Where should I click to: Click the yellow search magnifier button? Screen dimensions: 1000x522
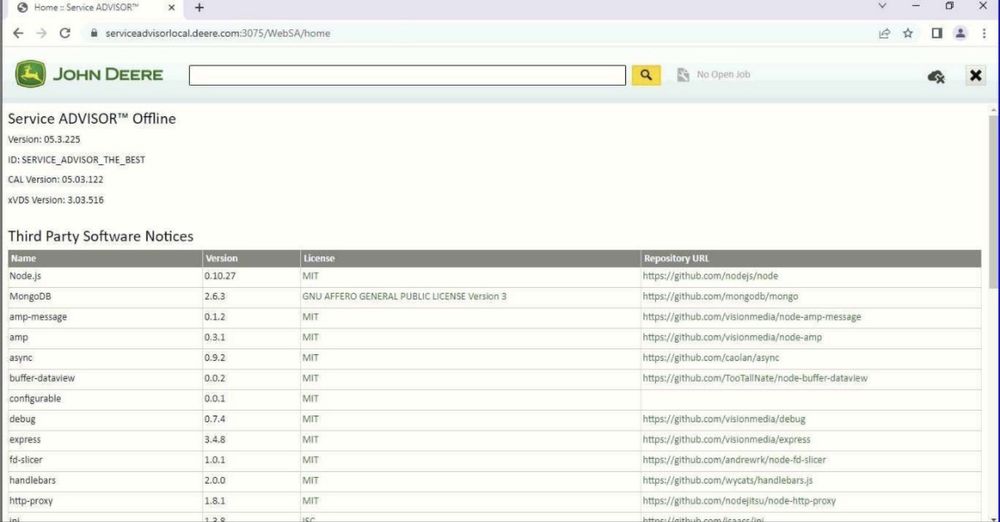point(645,75)
